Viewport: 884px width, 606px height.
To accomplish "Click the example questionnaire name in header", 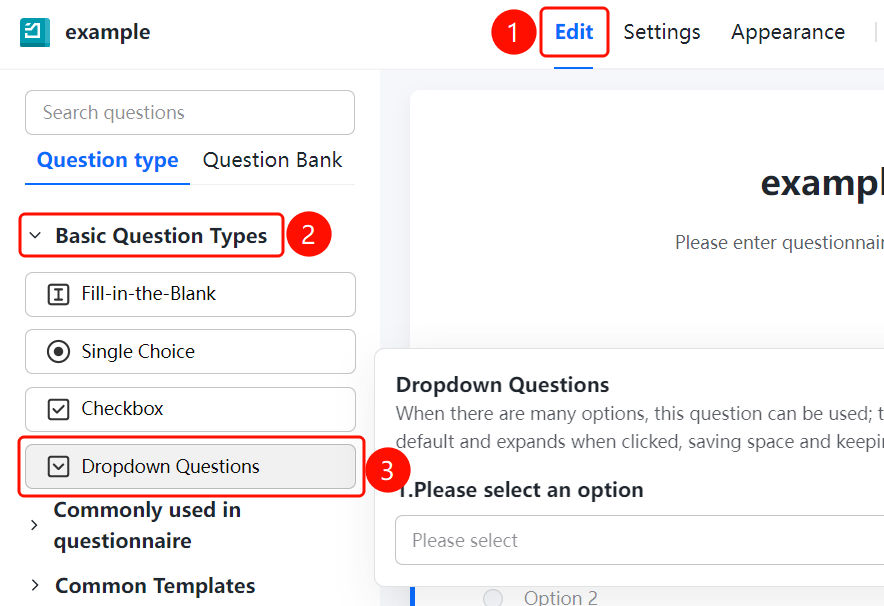I will click(108, 32).
